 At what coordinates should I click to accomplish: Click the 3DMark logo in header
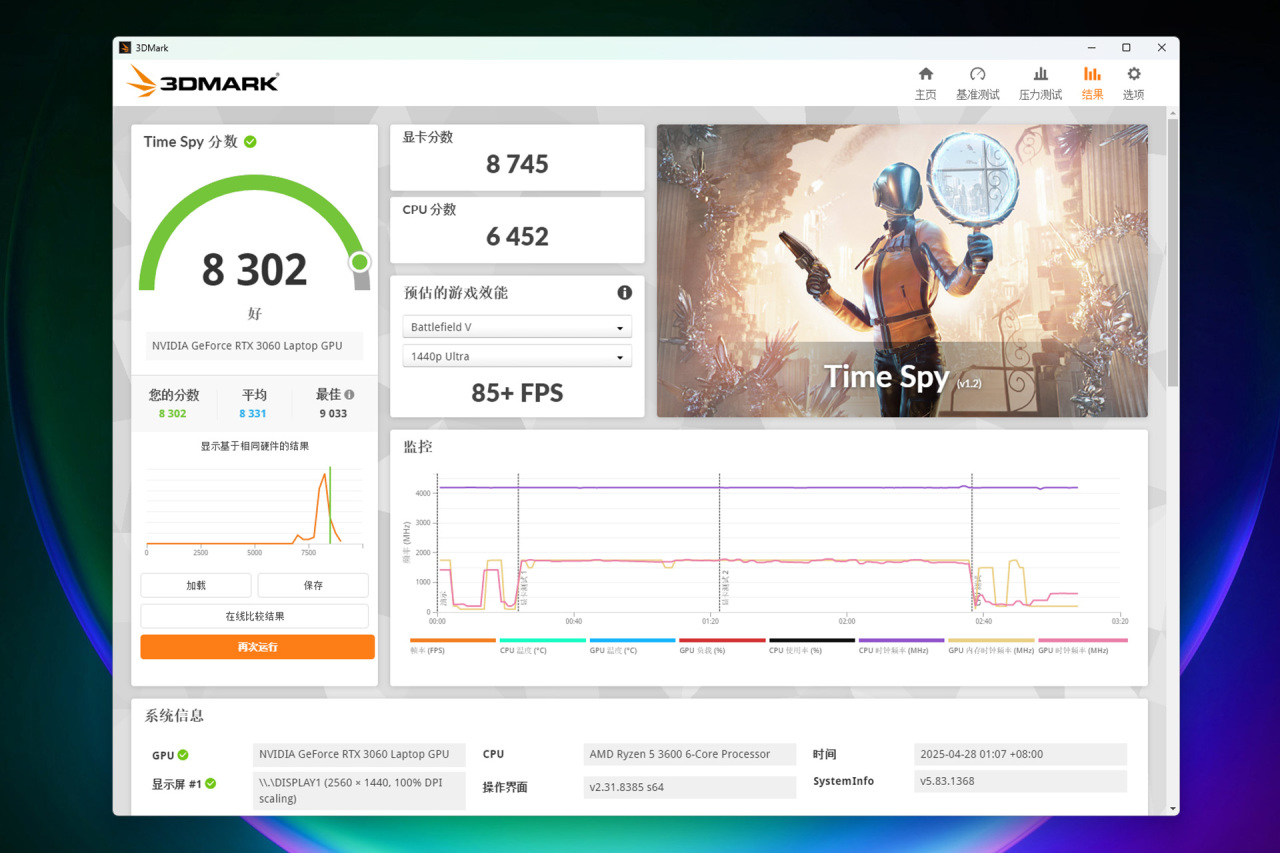(x=203, y=81)
